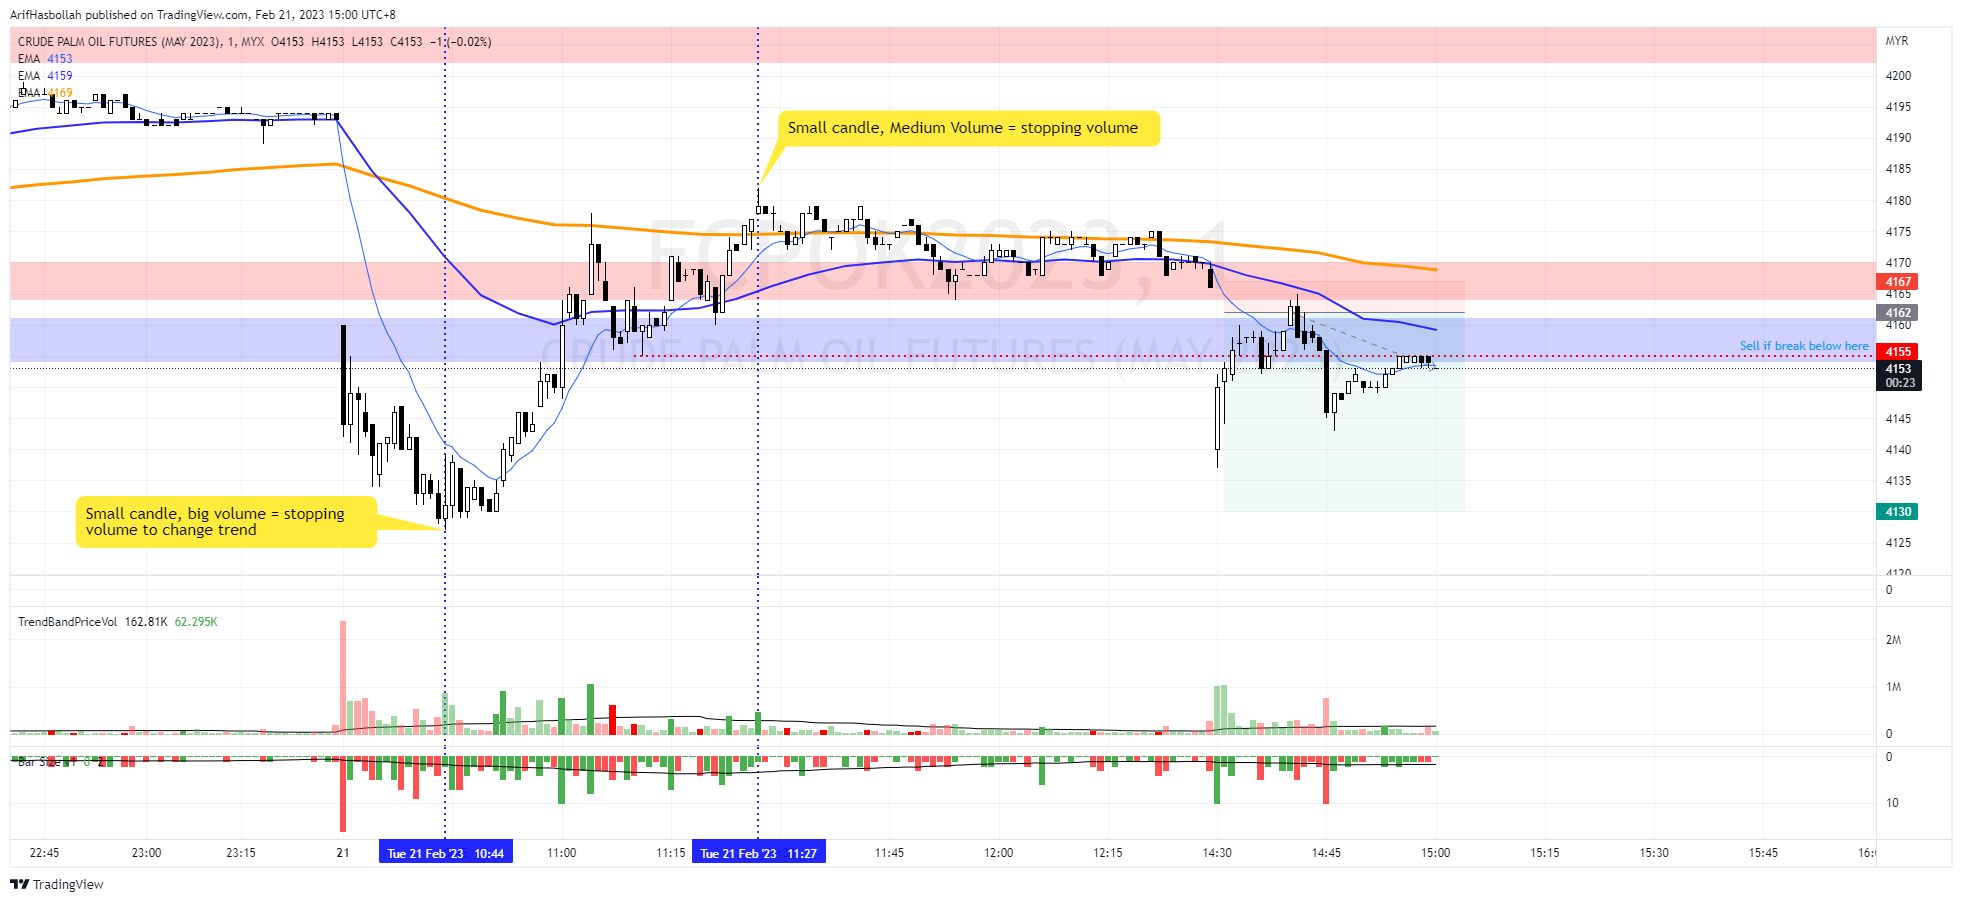Click the black 4153 current price label
The width and height of the screenshot is (1962, 902).
pos(1898,376)
